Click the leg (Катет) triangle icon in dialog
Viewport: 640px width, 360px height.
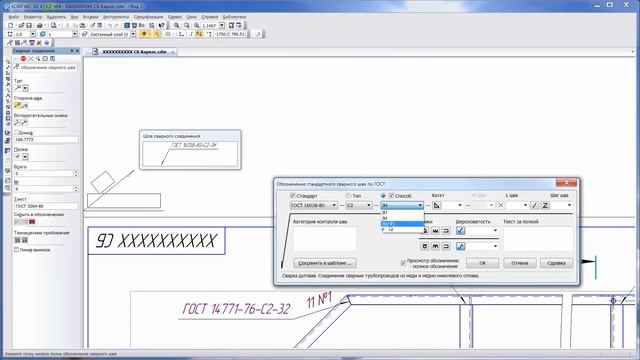436,205
